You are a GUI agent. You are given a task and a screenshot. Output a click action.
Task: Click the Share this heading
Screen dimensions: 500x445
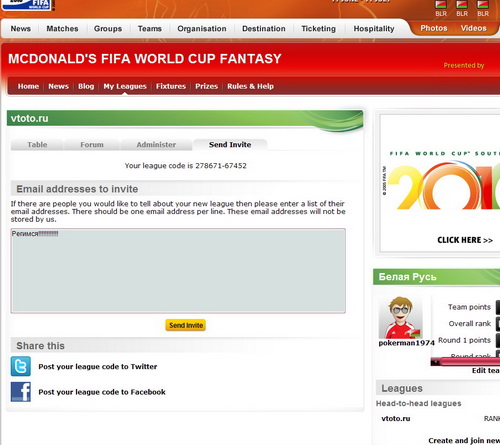click(40, 346)
